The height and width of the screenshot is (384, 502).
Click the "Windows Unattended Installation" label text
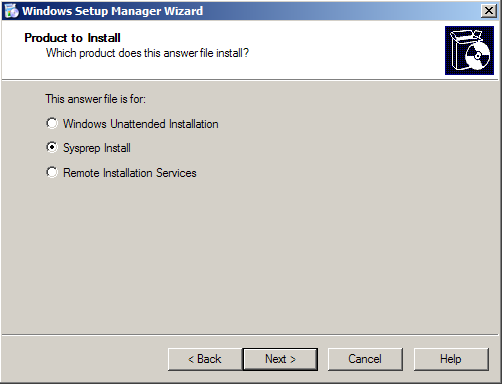pyautogui.click(x=141, y=124)
